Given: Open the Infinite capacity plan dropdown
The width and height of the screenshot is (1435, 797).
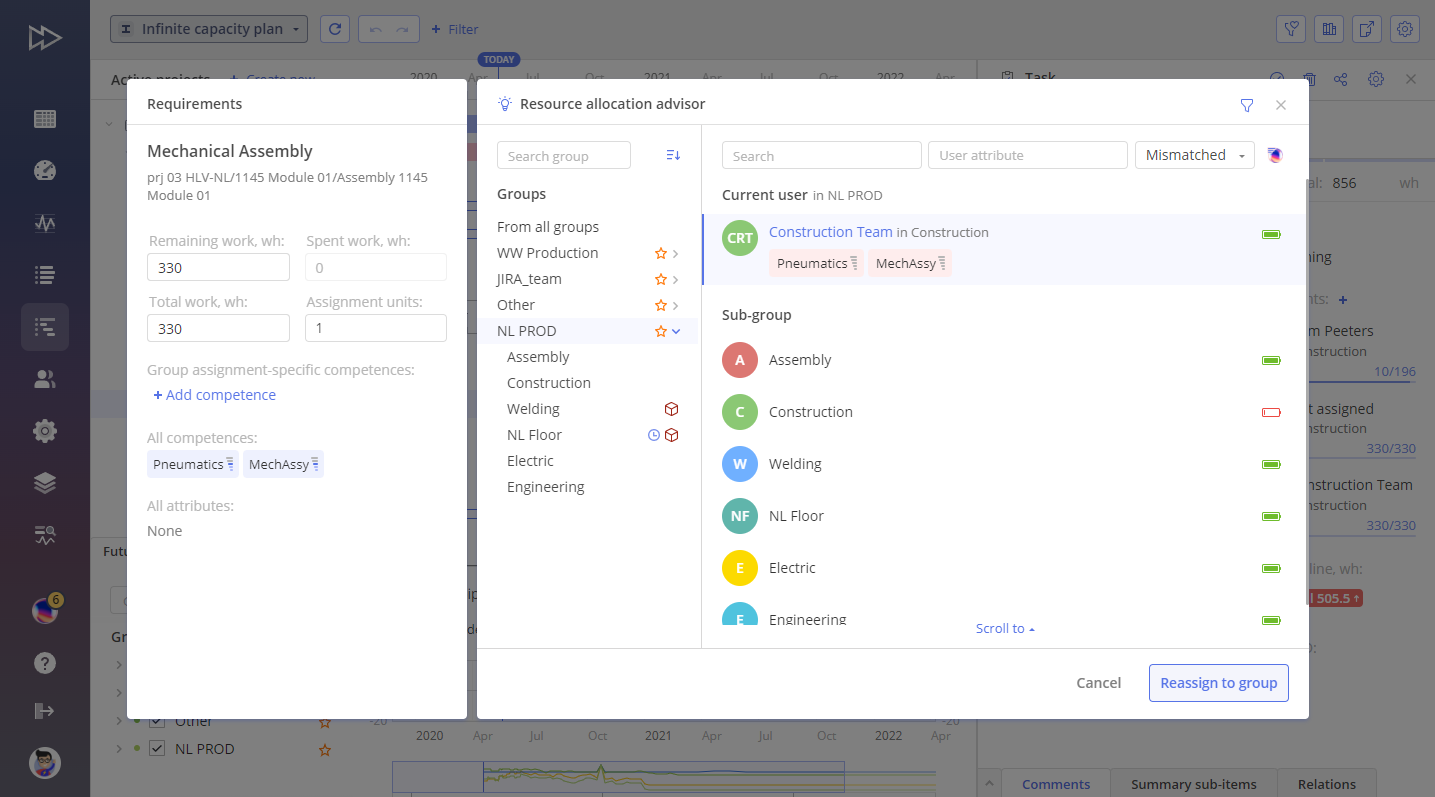Looking at the screenshot, I should click(x=209, y=29).
